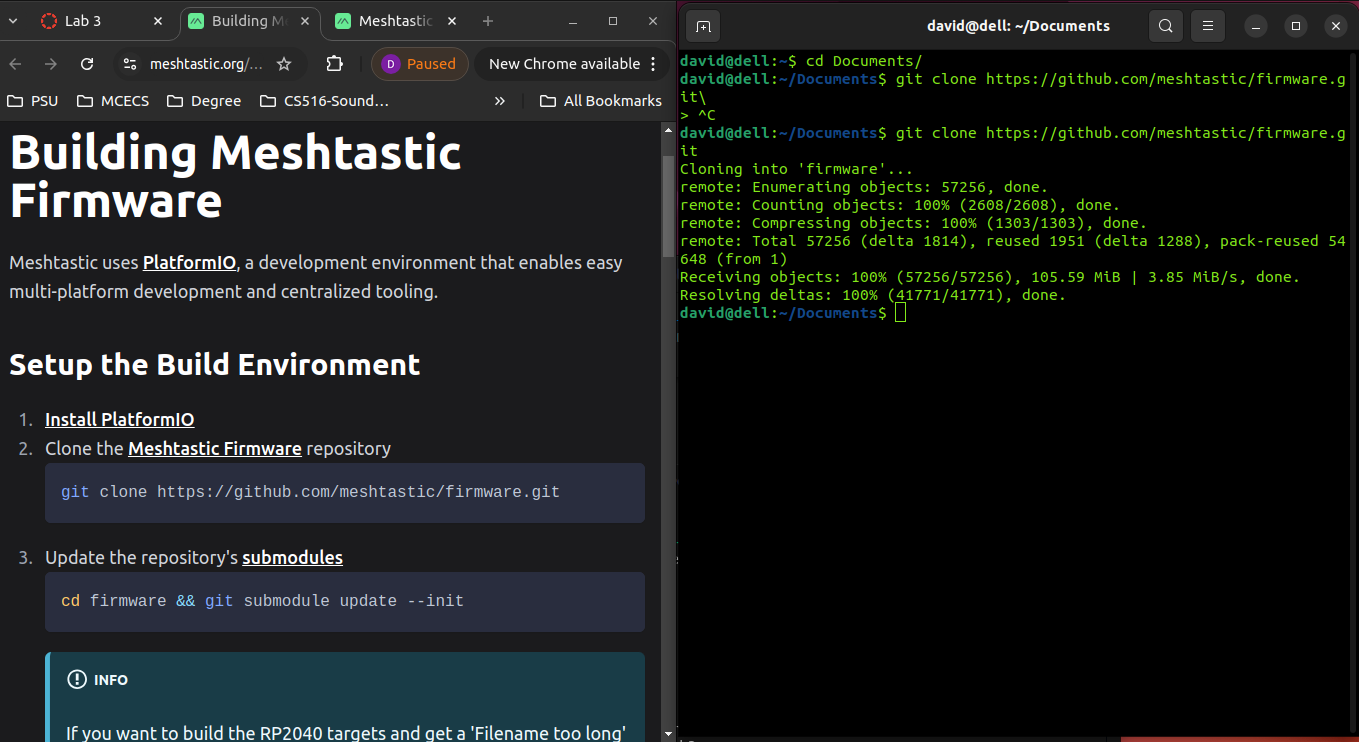Switch to the Lab 3 tab
The image size is (1359, 742).
click(x=95, y=21)
